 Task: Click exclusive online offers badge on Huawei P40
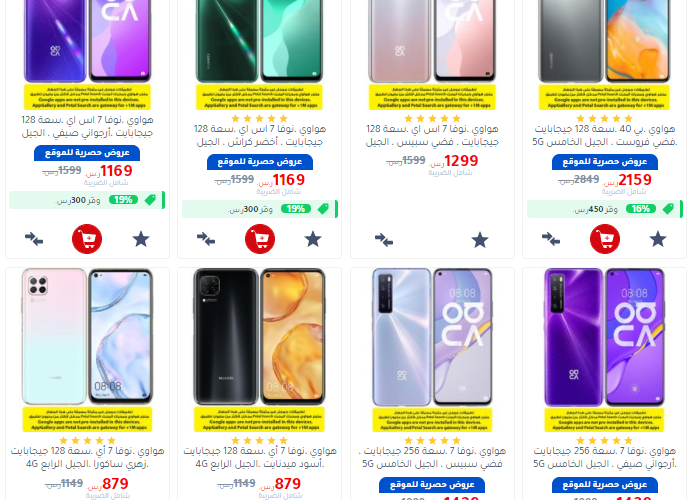tap(605, 162)
